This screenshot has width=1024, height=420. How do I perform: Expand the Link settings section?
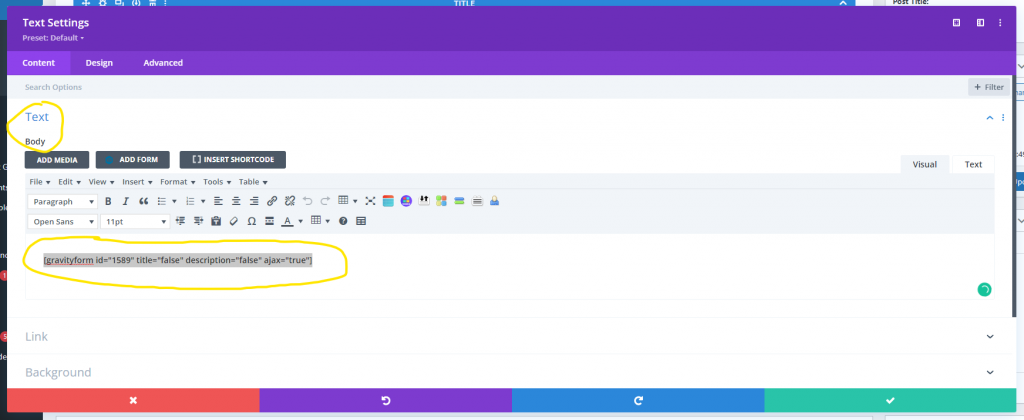pos(511,336)
